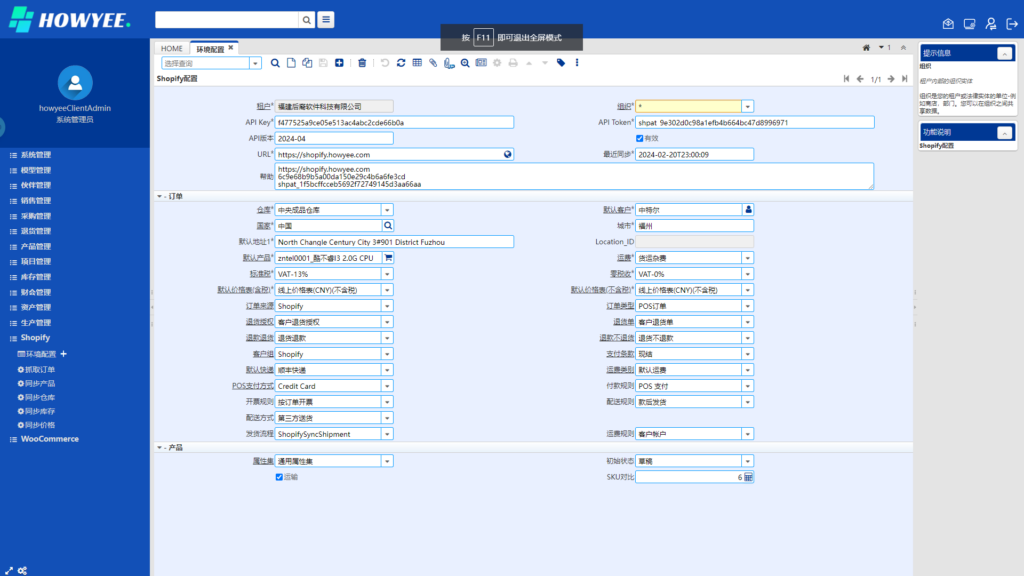Expand the WooCommerce menu
This screenshot has width=1024, height=576.
pos(49,439)
